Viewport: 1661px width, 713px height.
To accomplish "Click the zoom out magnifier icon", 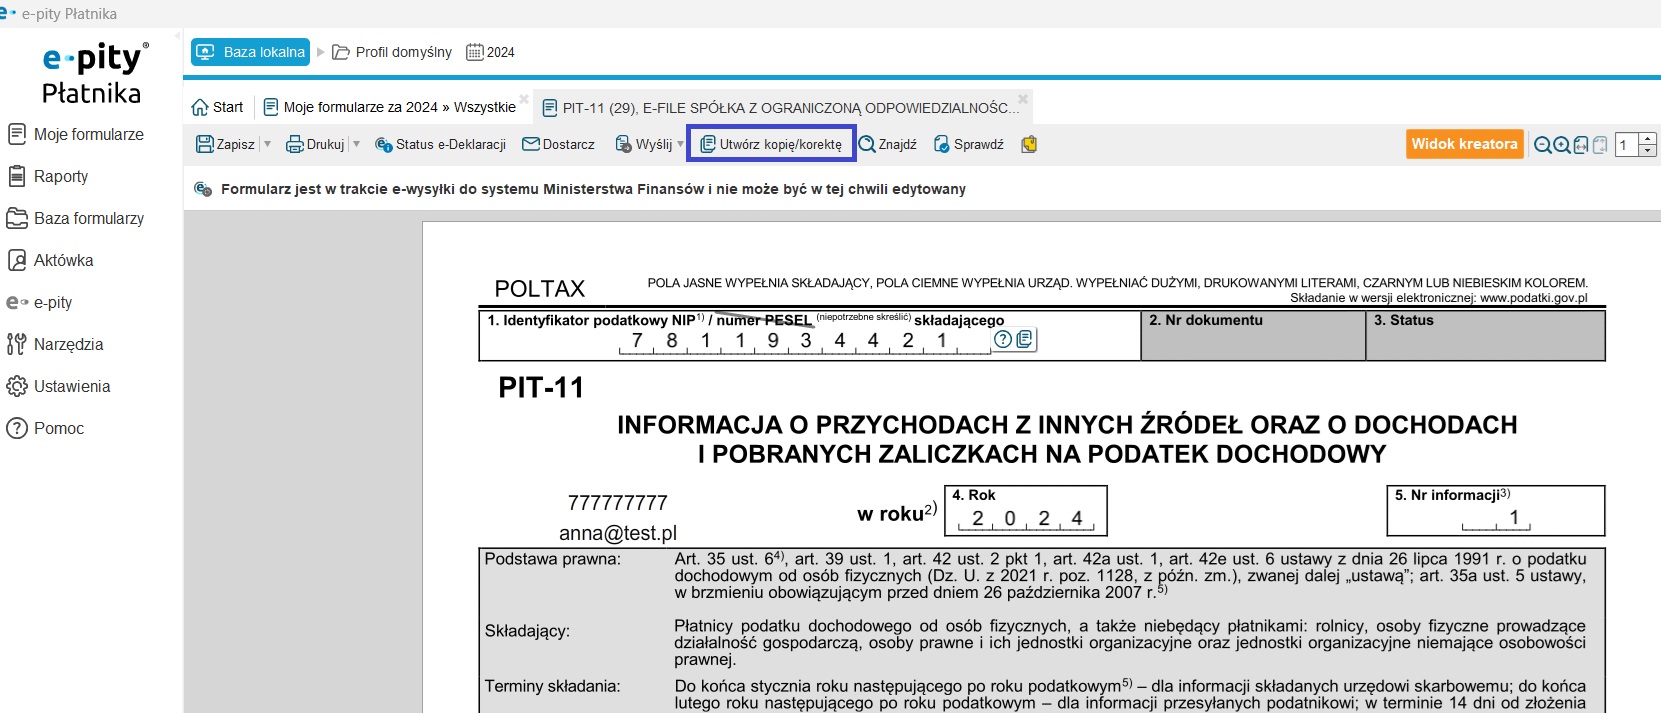I will 1542,145.
